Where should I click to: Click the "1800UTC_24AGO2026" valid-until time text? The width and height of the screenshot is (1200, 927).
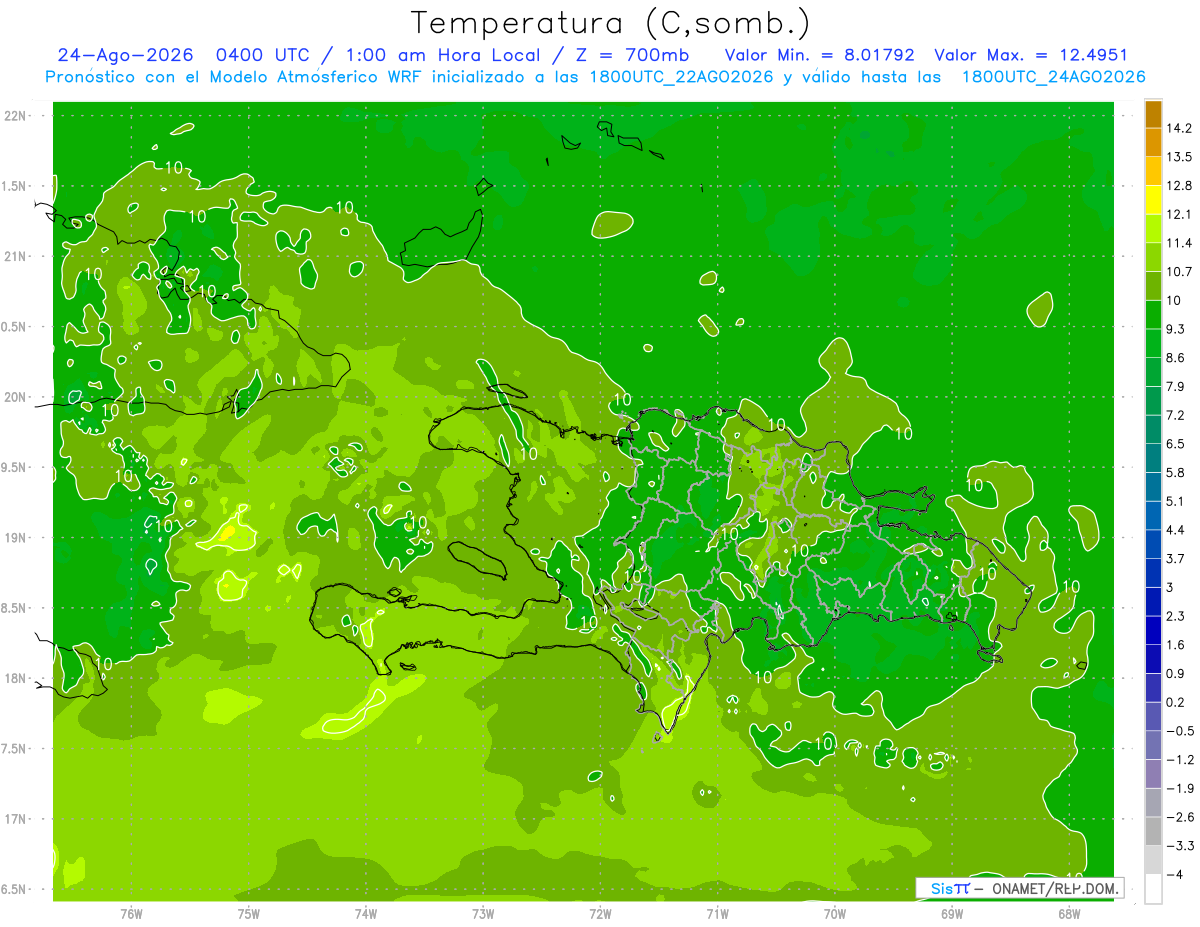pos(1053,77)
